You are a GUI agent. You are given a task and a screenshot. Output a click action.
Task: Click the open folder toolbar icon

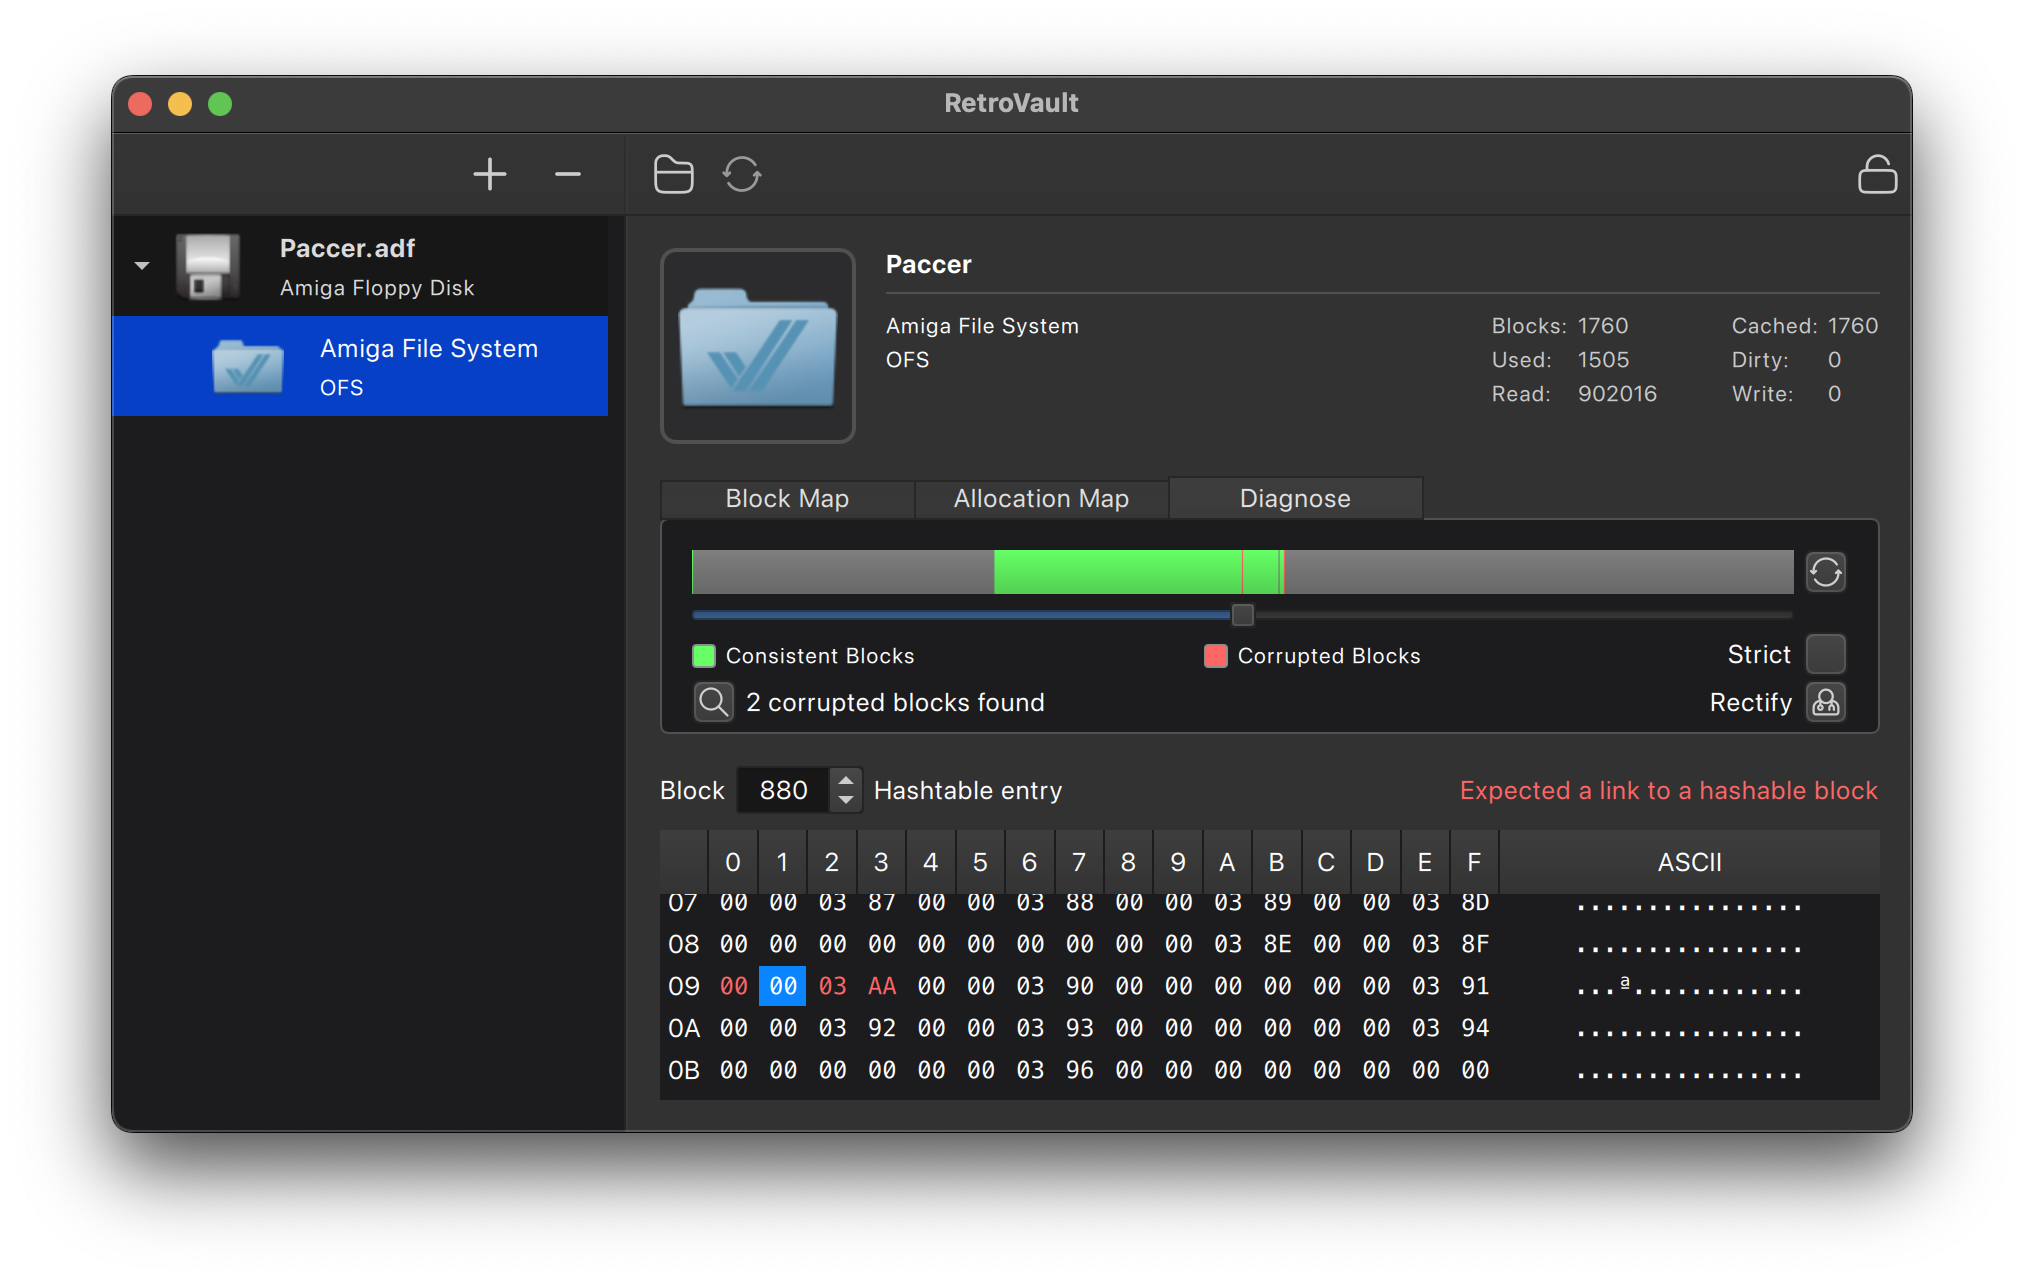(673, 175)
